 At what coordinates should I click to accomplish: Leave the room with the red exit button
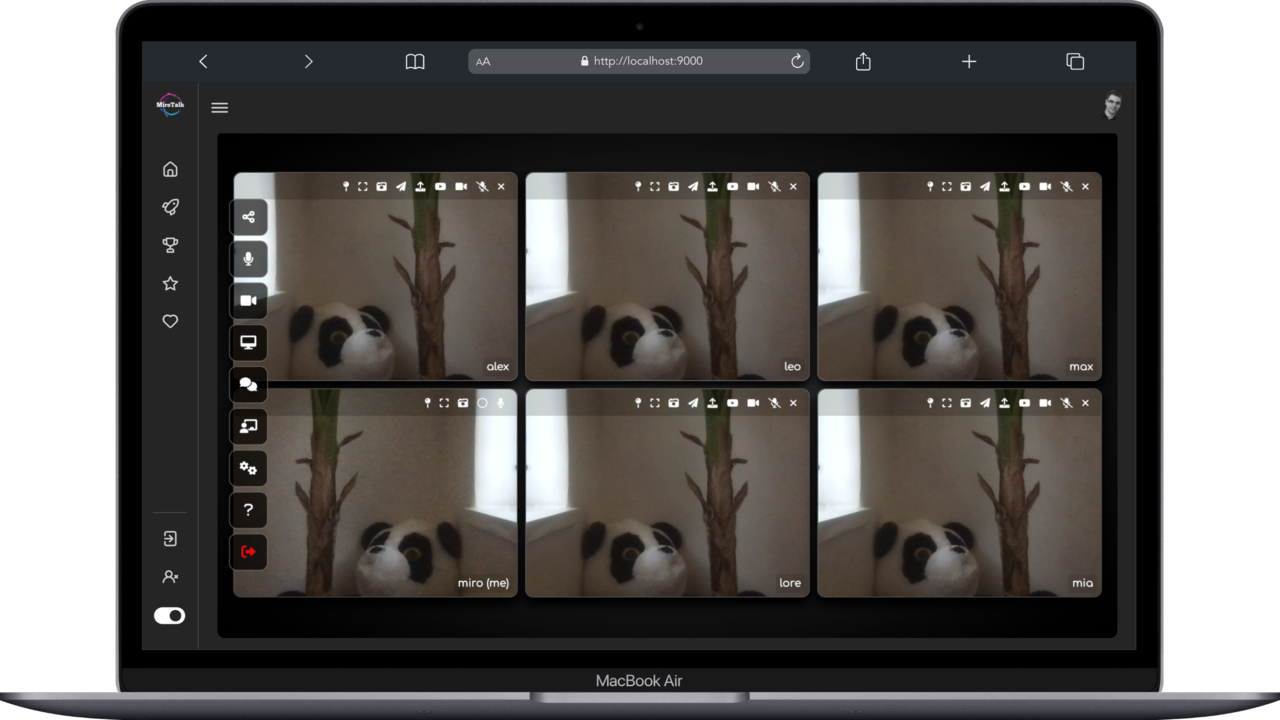coord(249,551)
